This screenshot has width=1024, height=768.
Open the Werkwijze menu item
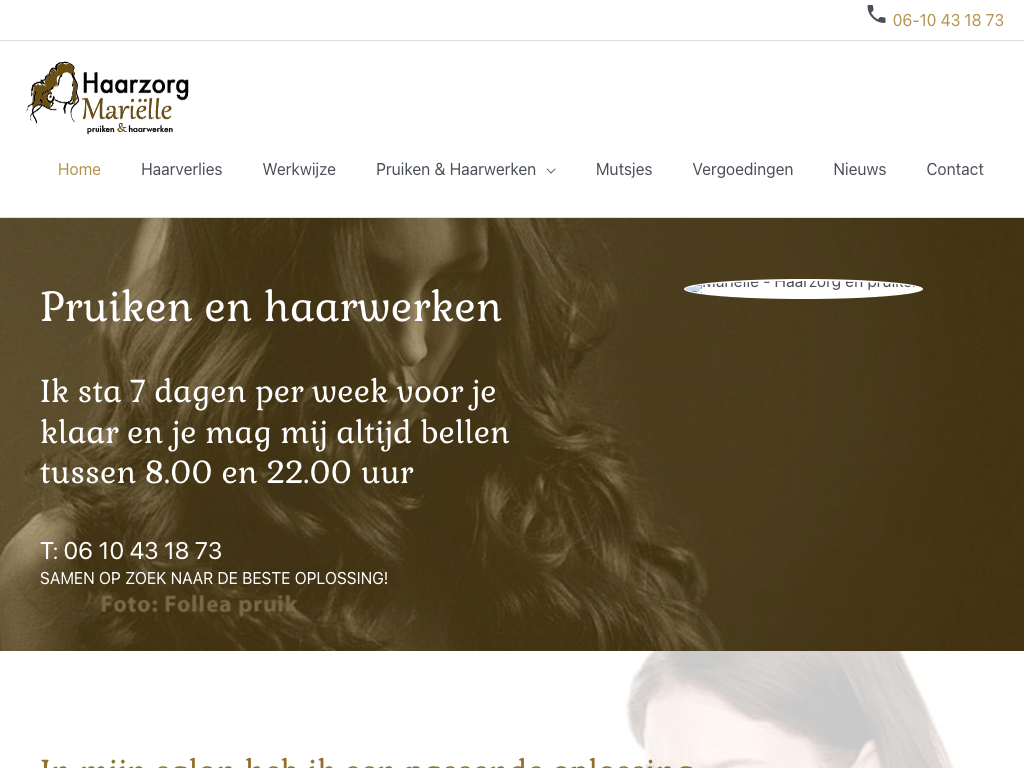coord(299,169)
